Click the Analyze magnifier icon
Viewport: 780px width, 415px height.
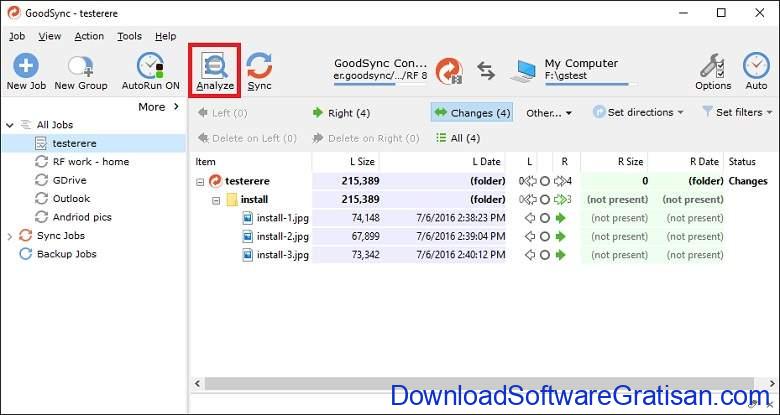[214, 66]
